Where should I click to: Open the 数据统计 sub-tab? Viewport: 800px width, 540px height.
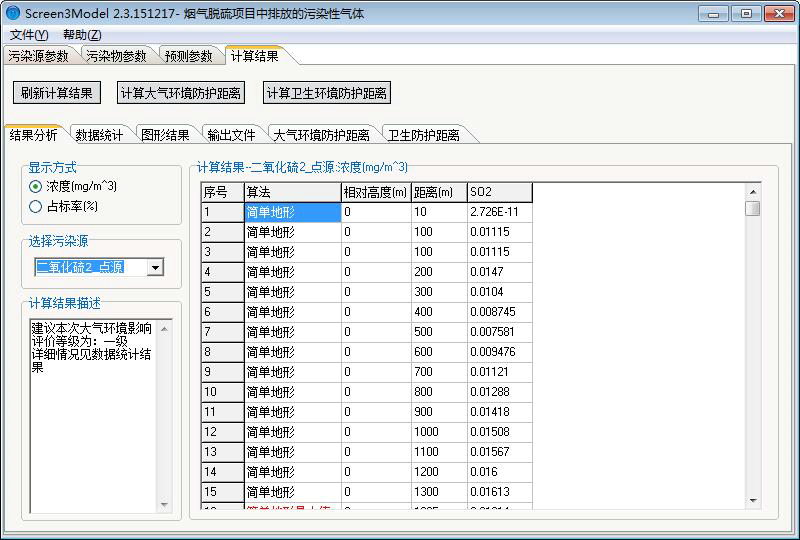(x=99, y=135)
